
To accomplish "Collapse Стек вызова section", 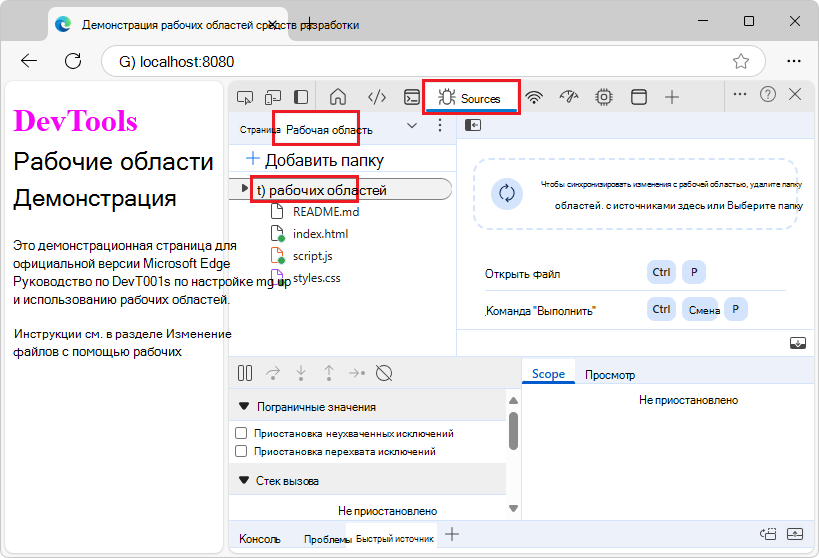I will coord(244,480).
